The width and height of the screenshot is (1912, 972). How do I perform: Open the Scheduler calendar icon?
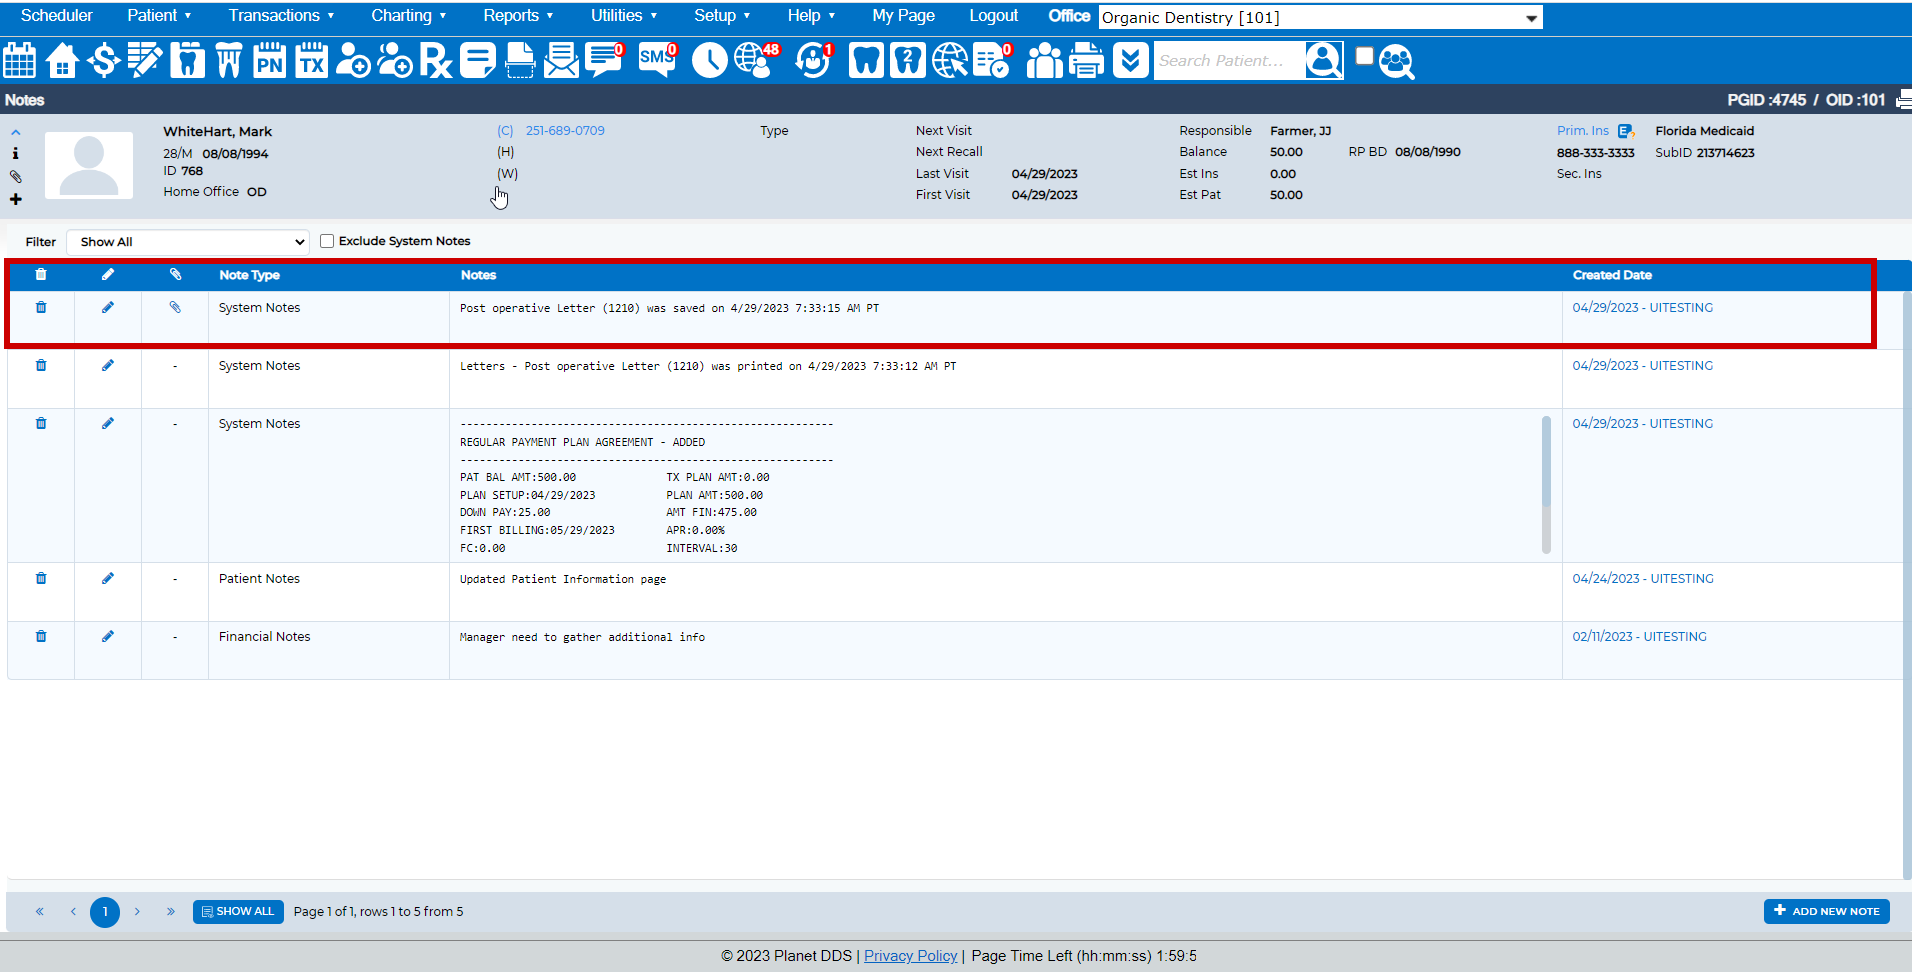(20, 61)
